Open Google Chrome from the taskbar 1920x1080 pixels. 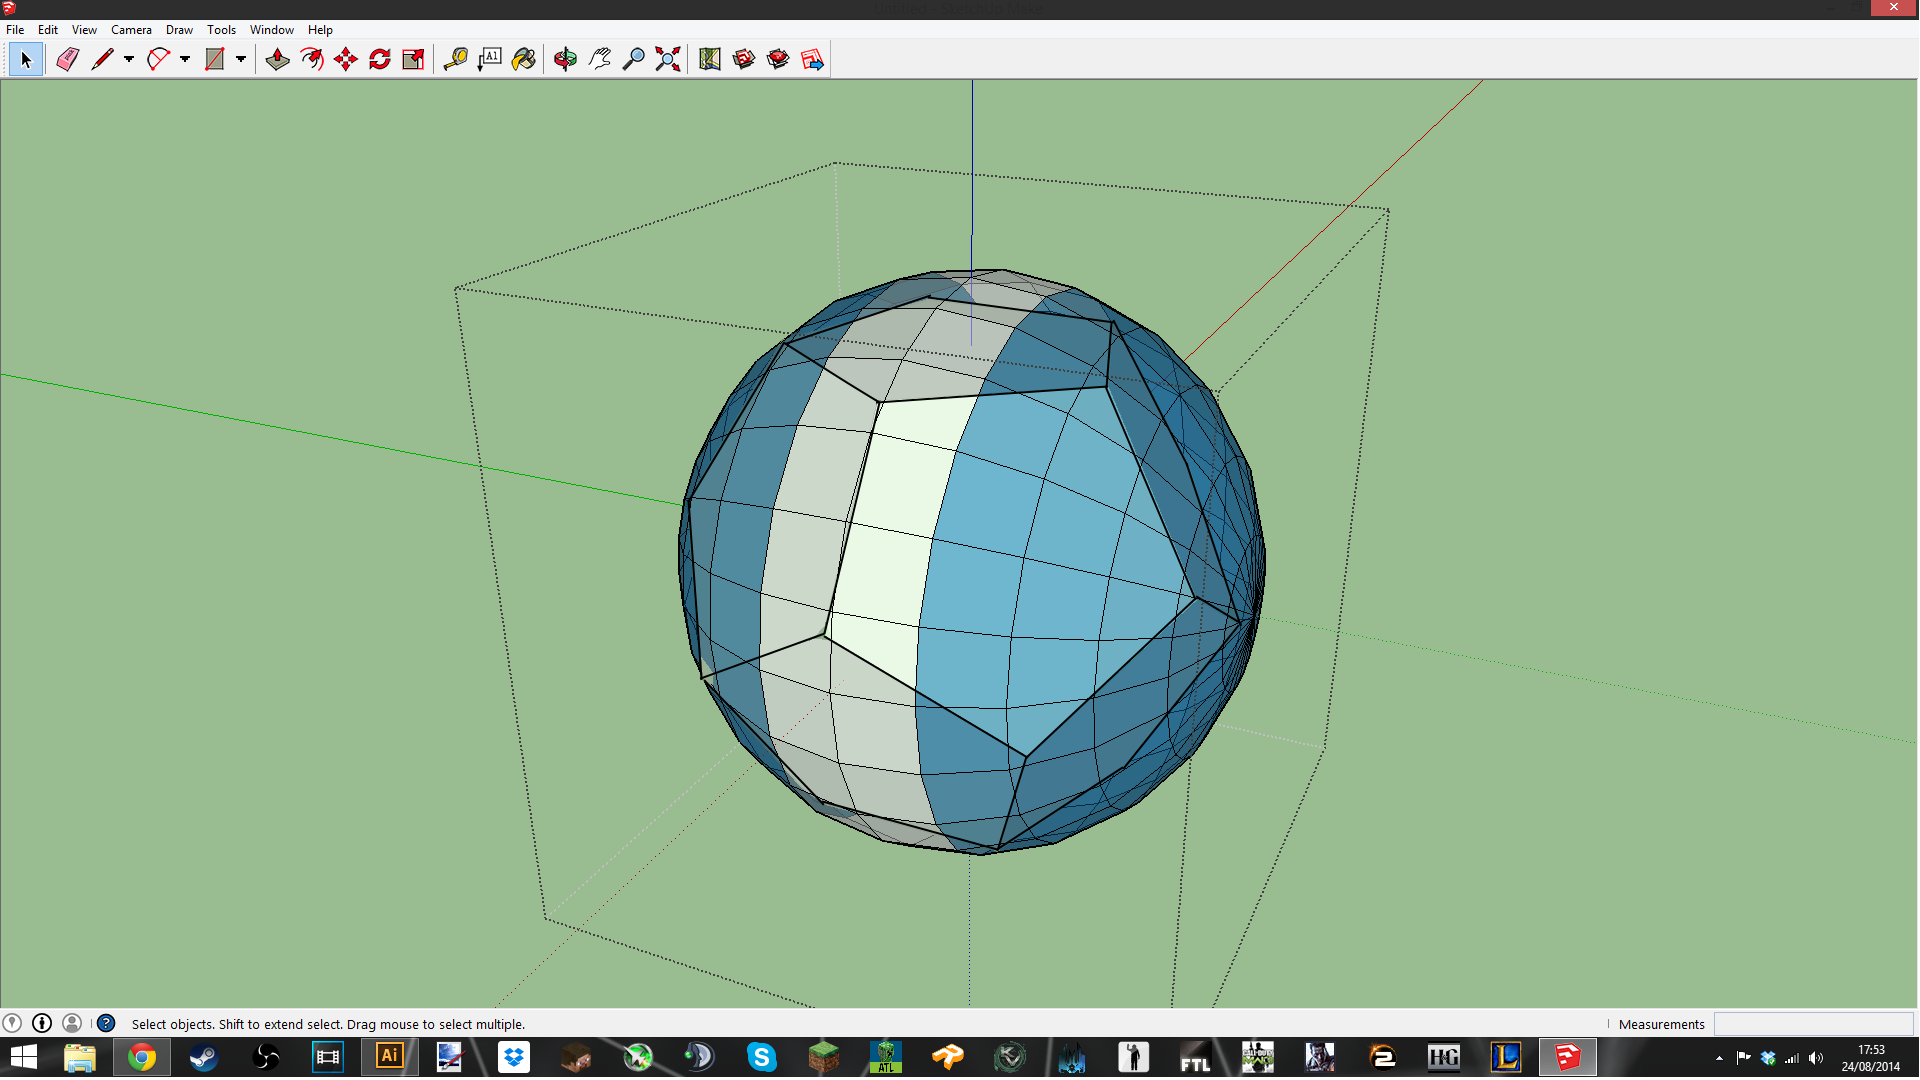[141, 1057]
